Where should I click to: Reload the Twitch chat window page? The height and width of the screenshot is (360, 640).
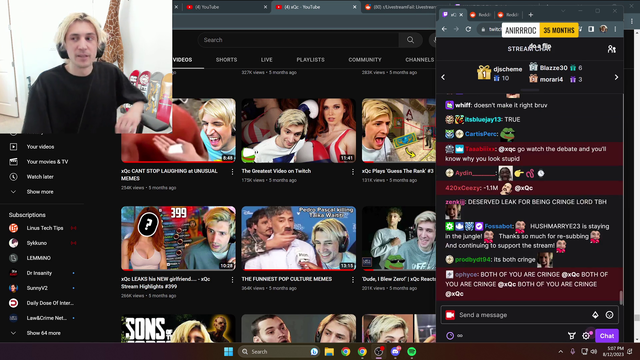(469, 29)
